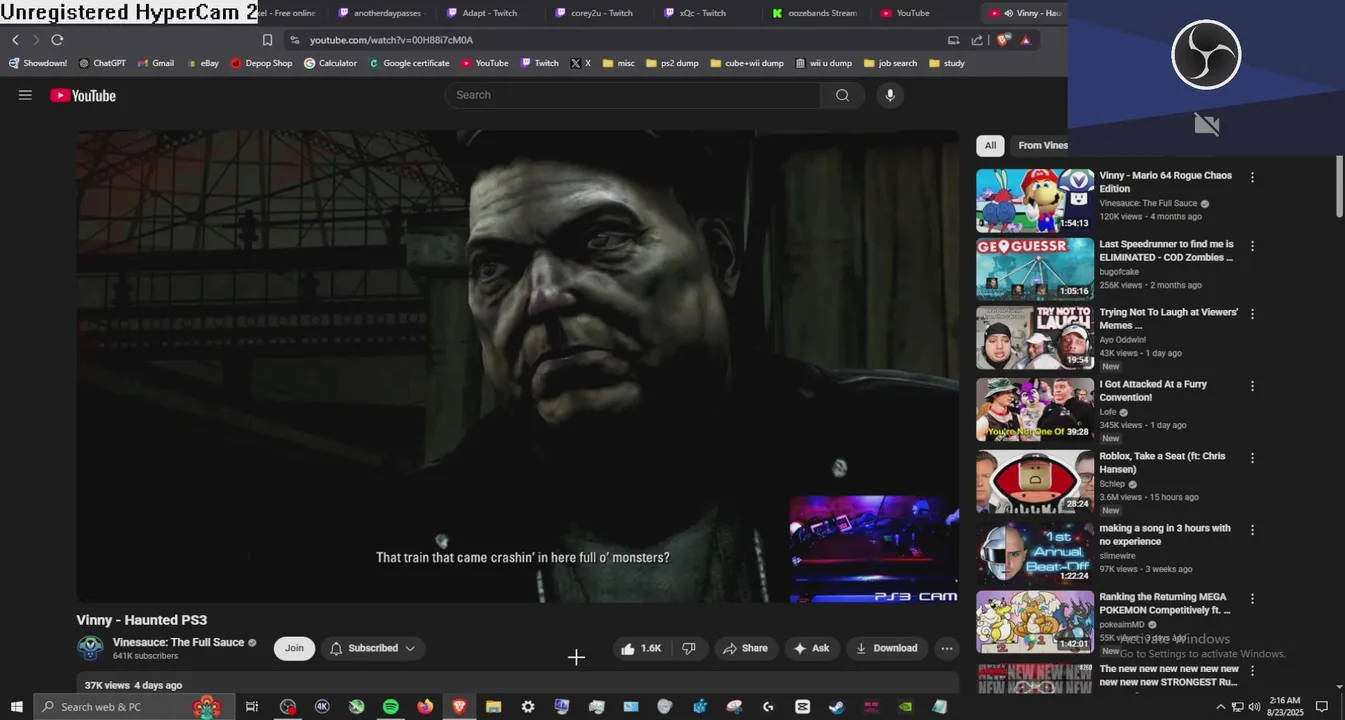Open Try Not To Laugh video thumbnail
The height and width of the screenshot is (720, 1345).
(1035, 338)
